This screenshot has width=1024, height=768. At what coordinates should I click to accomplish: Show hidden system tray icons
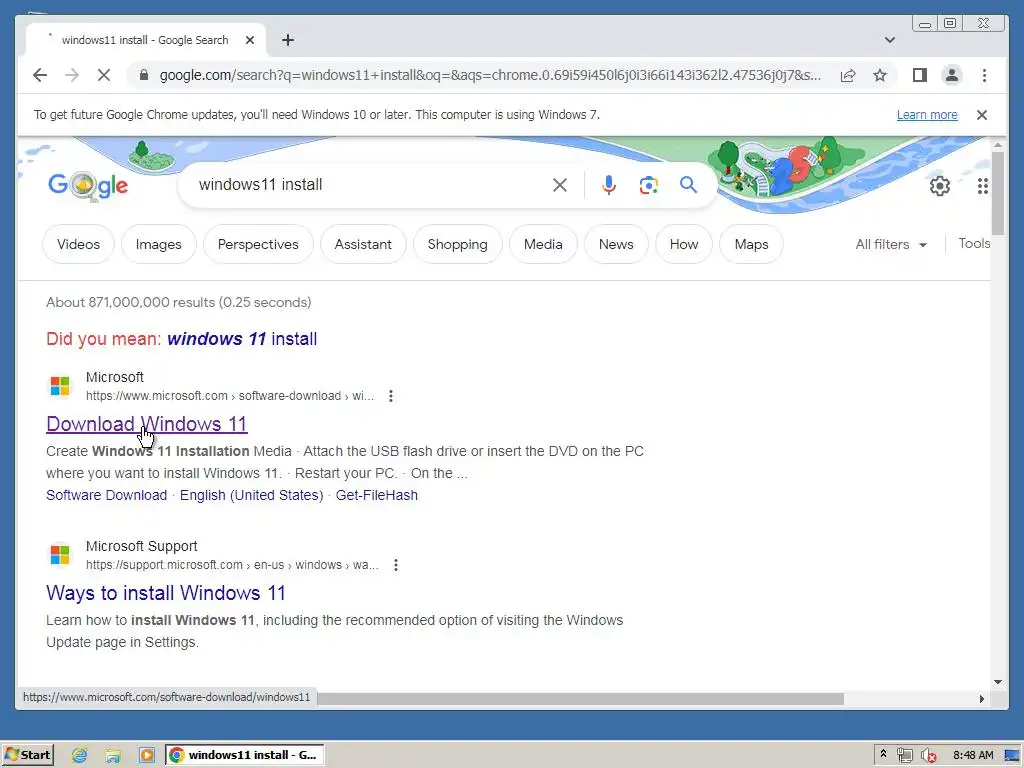pyautogui.click(x=883, y=754)
